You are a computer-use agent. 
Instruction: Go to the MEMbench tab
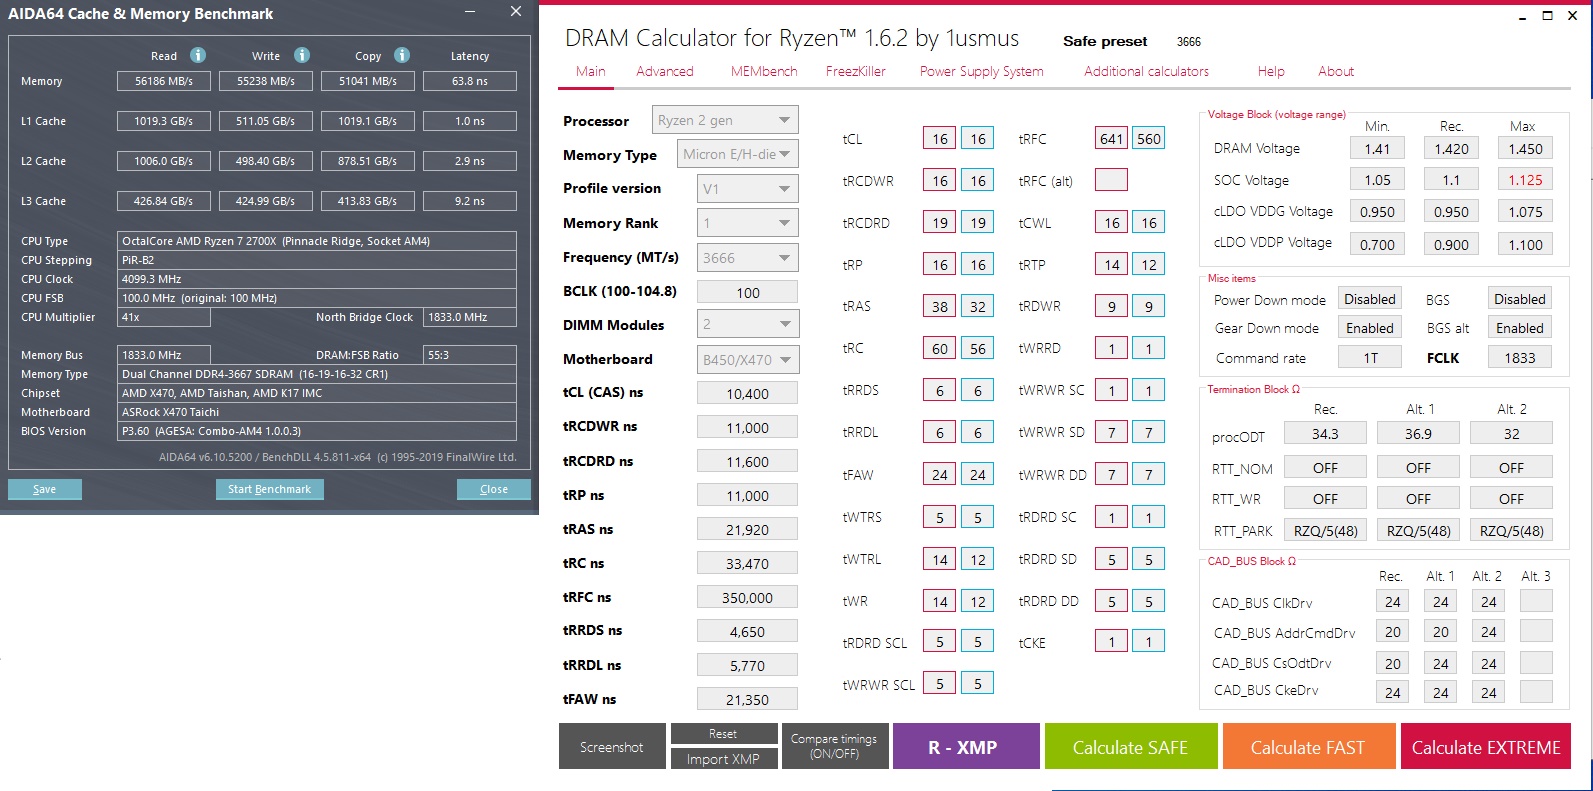click(764, 71)
